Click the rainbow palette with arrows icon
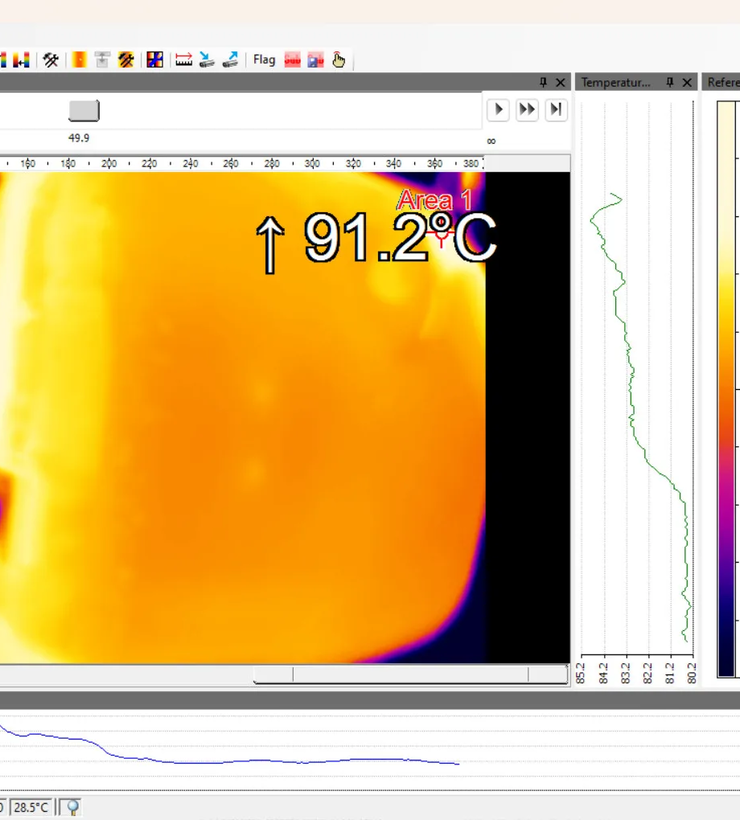Viewport: 740px width, 820px height. point(21,60)
